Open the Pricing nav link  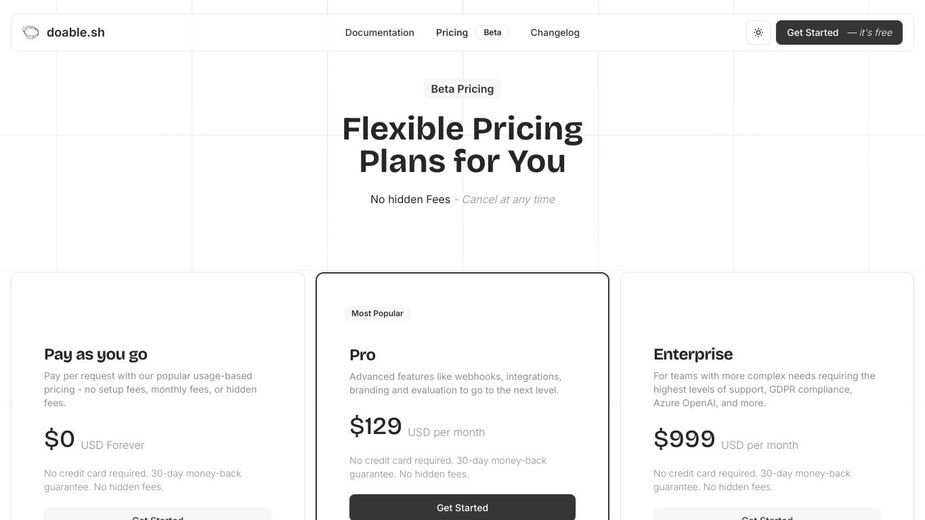click(452, 32)
